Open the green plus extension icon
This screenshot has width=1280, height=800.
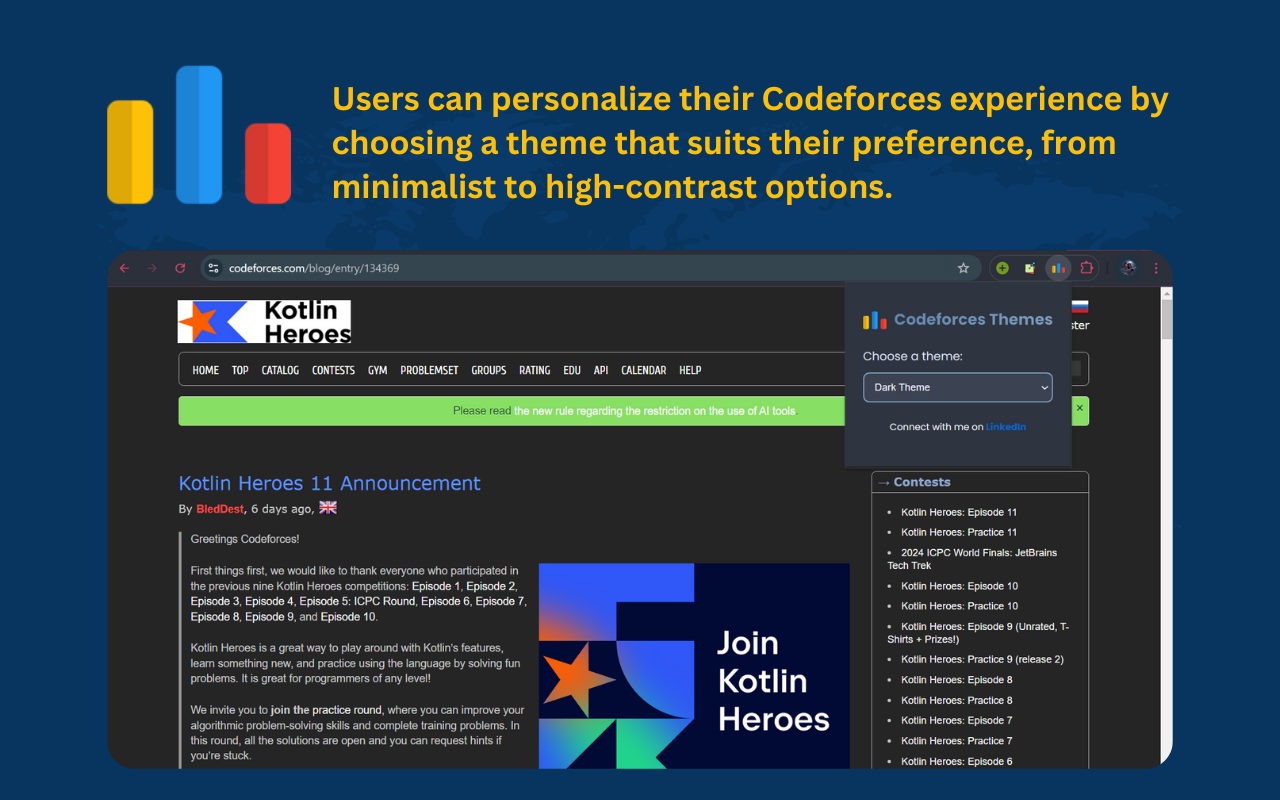(1002, 268)
